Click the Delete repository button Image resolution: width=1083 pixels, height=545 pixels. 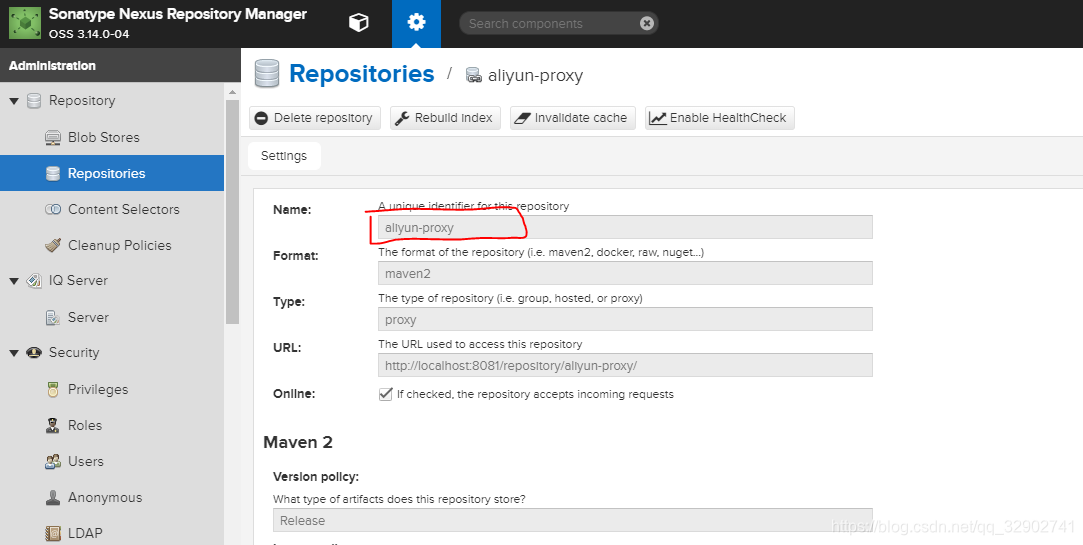(314, 118)
